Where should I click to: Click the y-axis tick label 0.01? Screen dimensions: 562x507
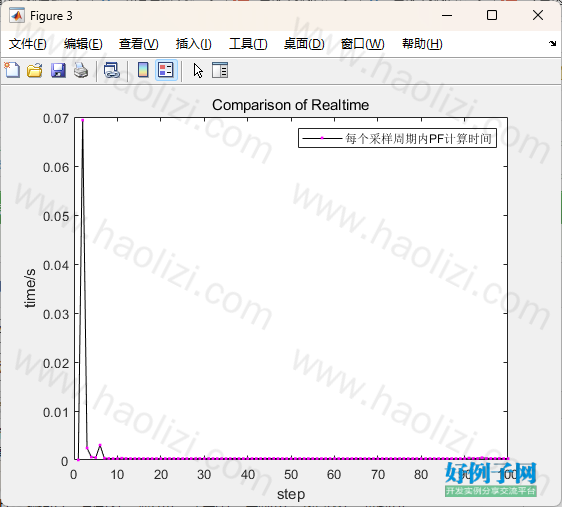point(56,412)
